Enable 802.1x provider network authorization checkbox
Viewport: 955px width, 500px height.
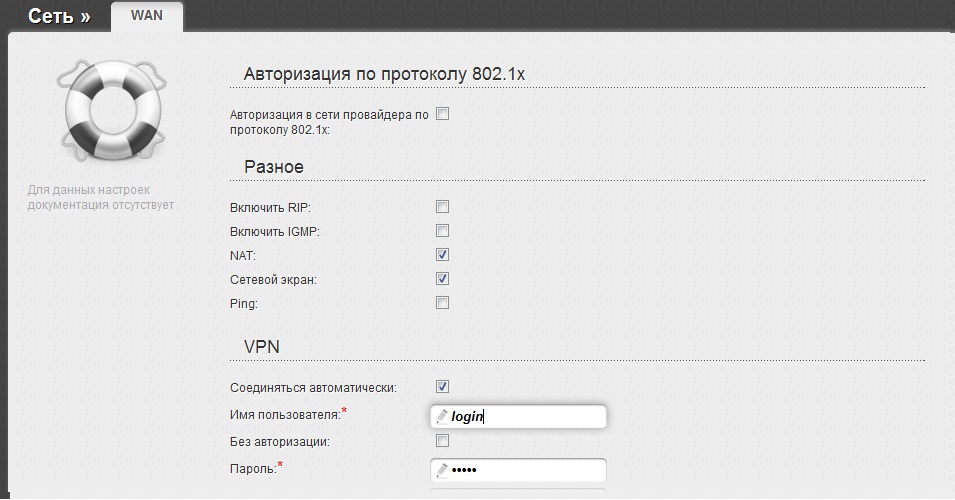point(443,114)
